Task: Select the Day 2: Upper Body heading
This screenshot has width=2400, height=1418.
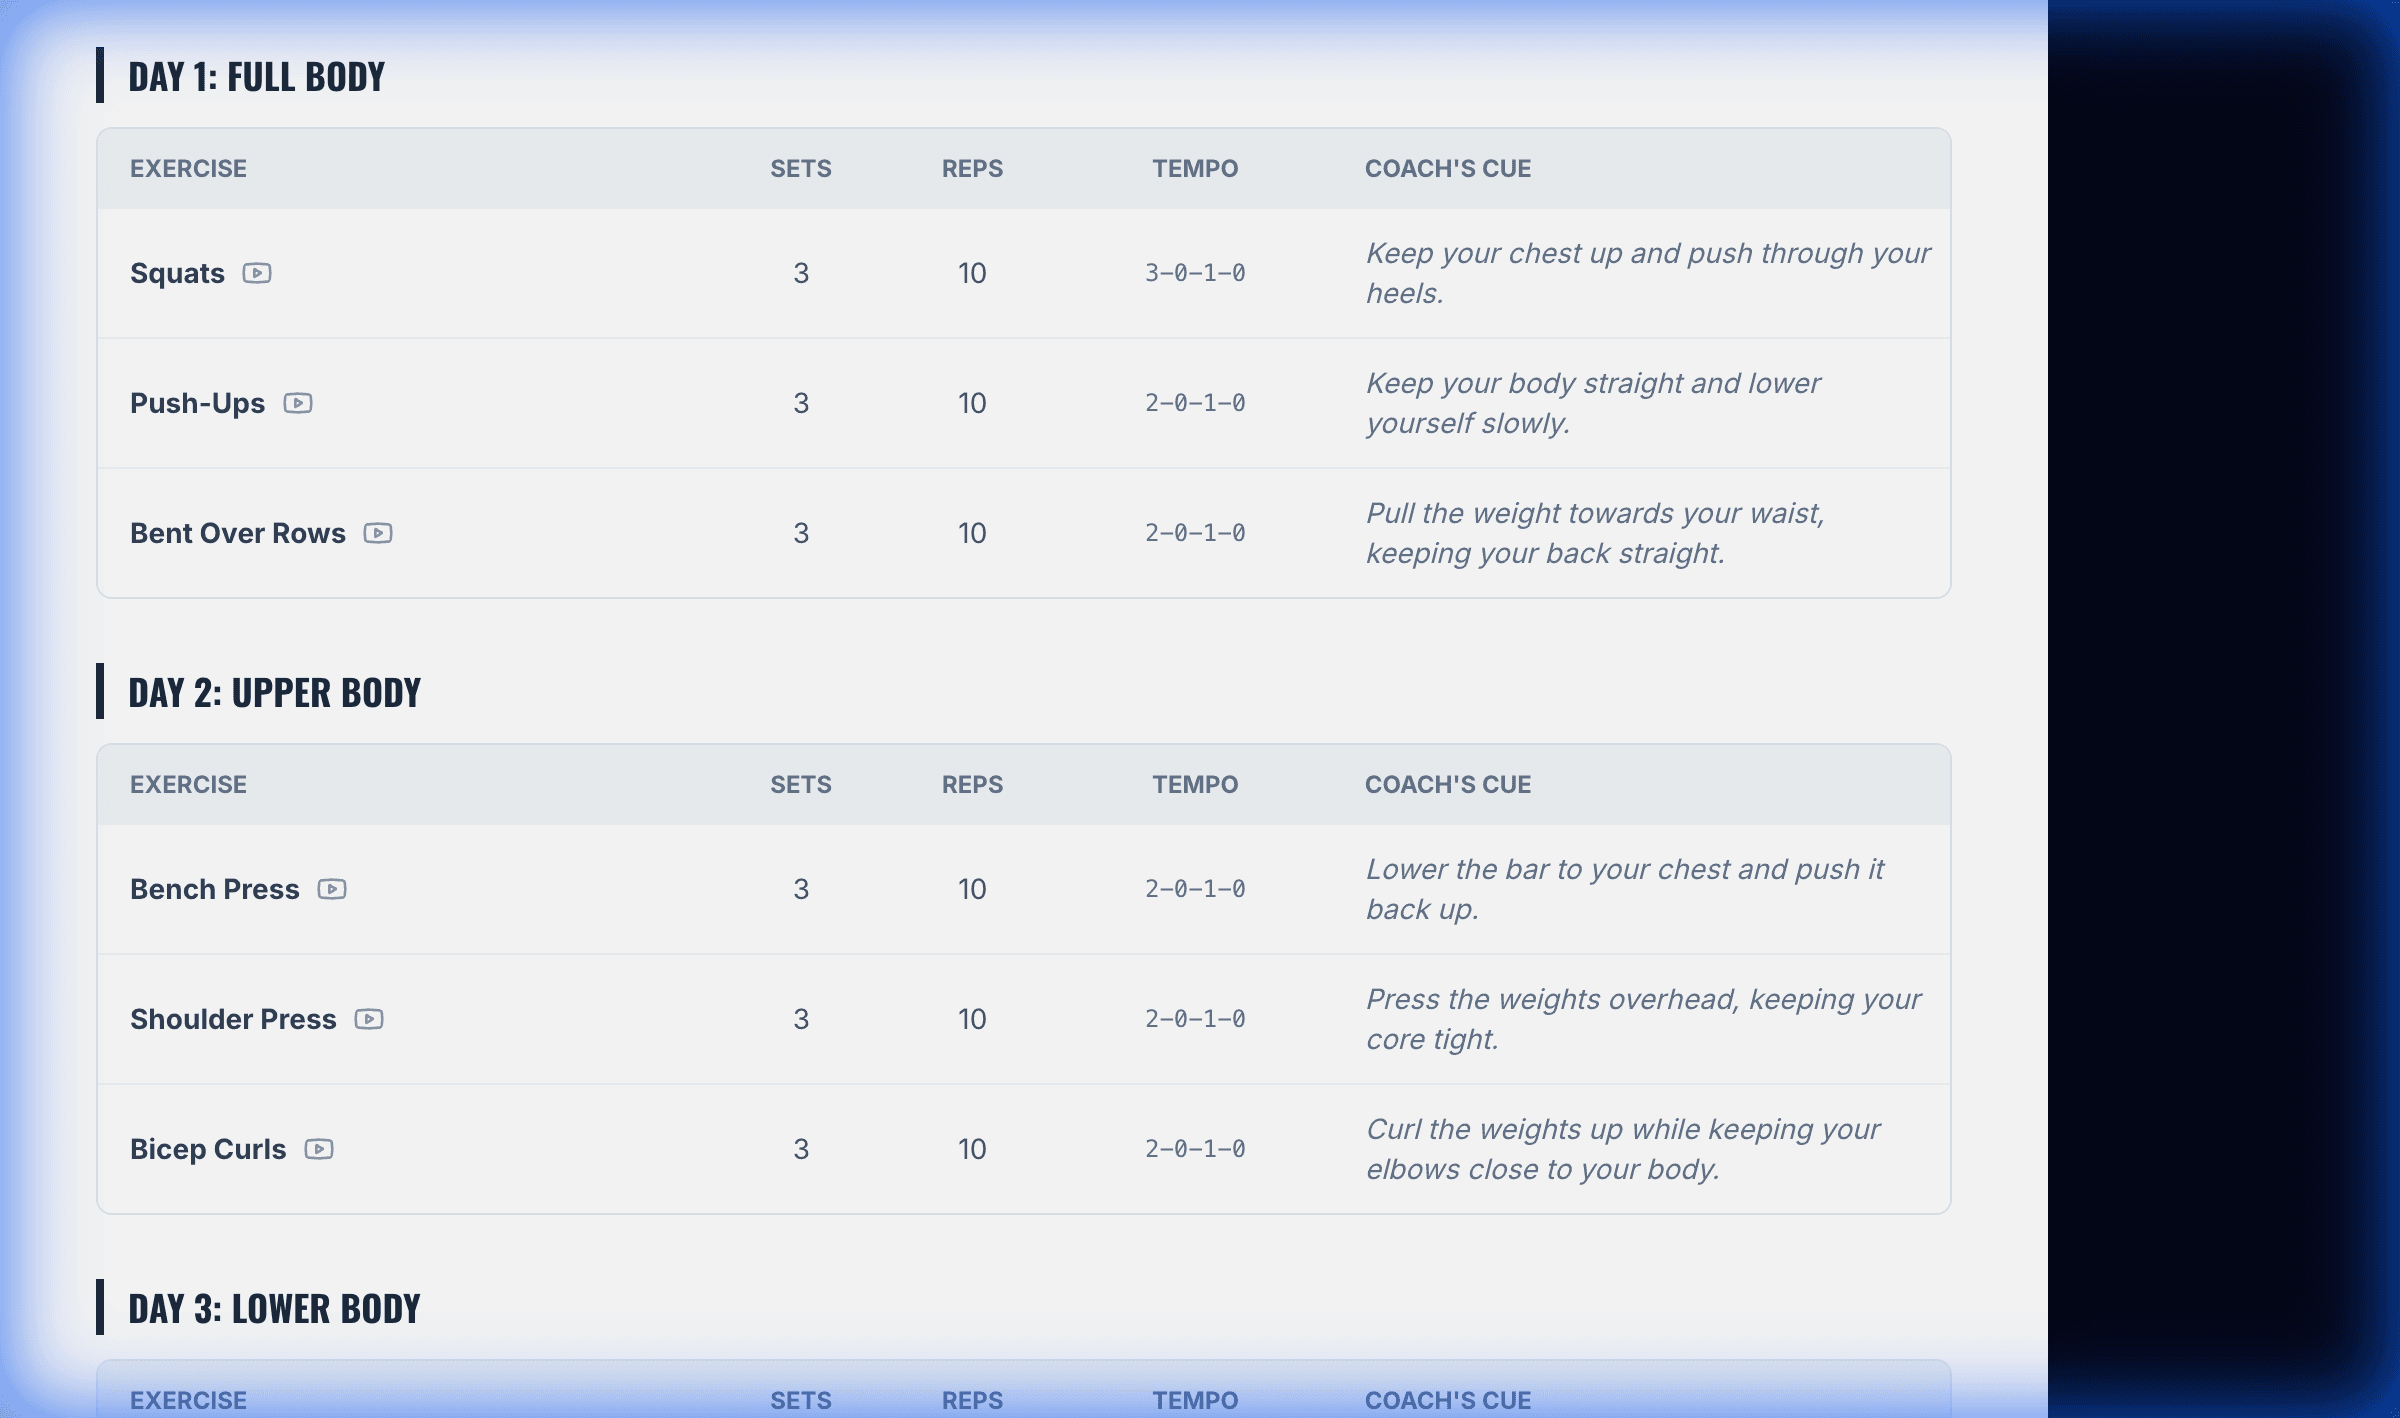Action: click(x=274, y=693)
